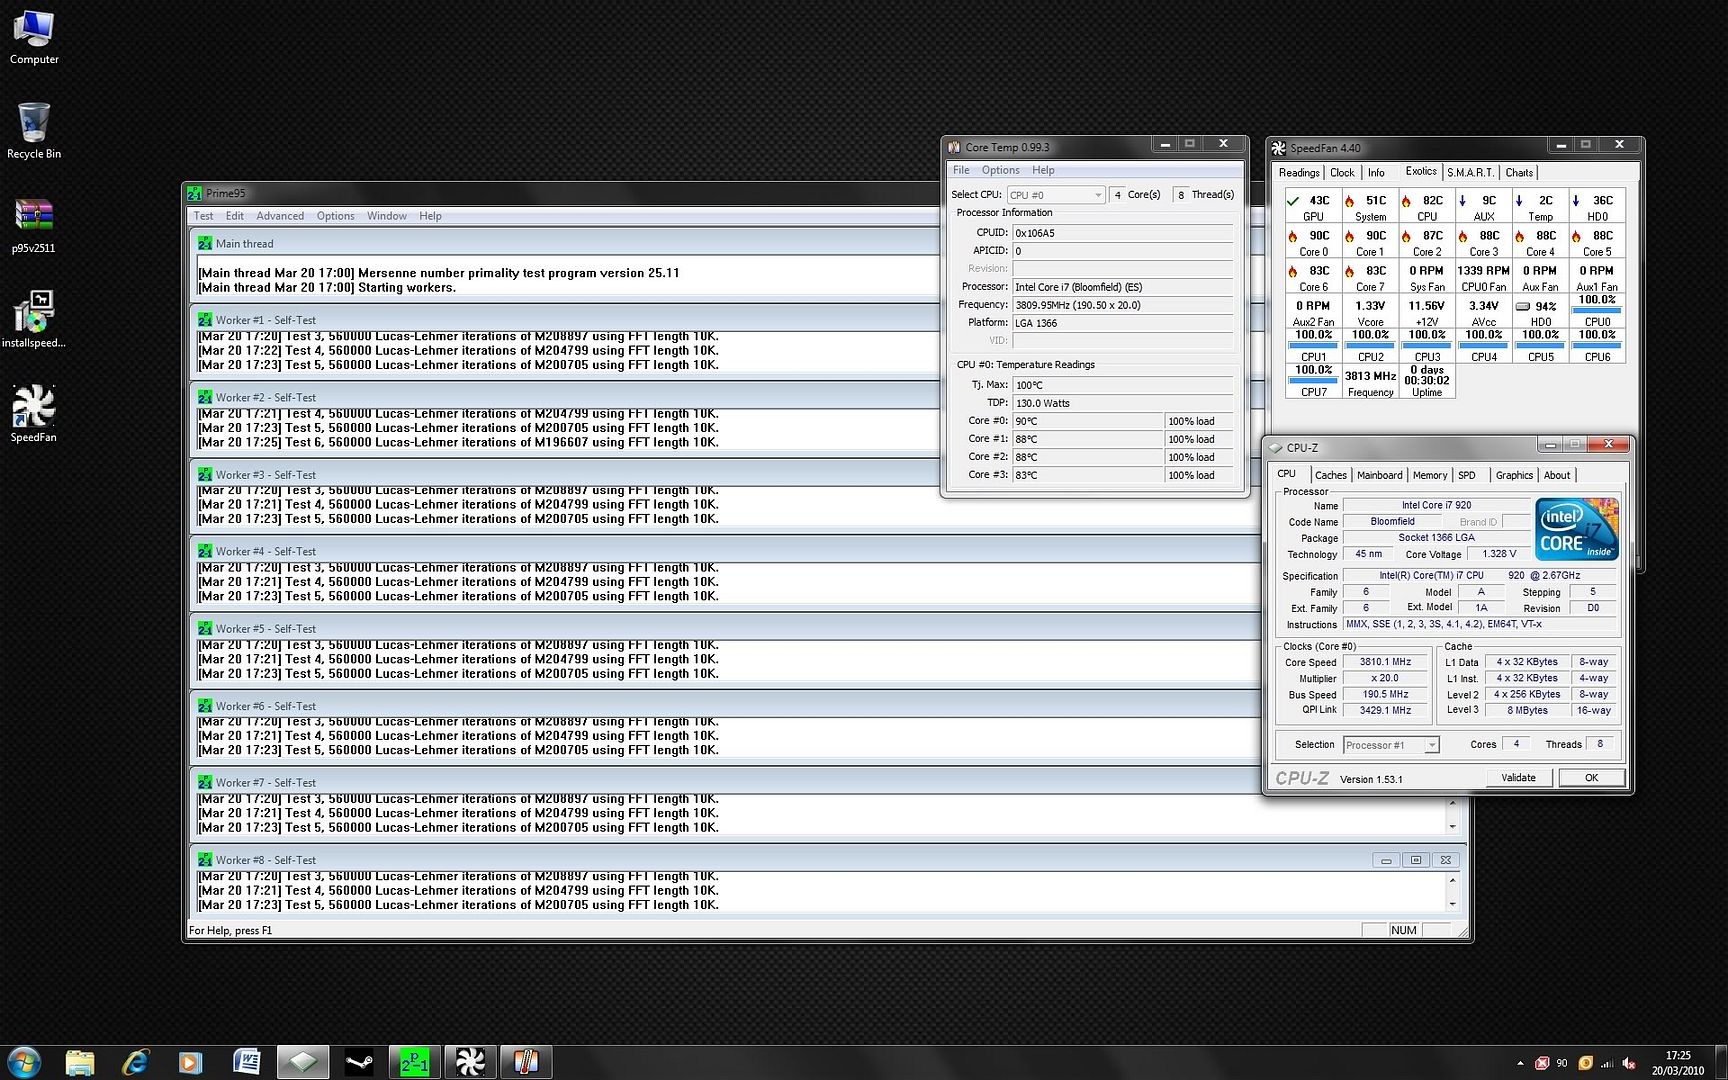Switch to CPU-Z Caches tab

[x=1330, y=476]
